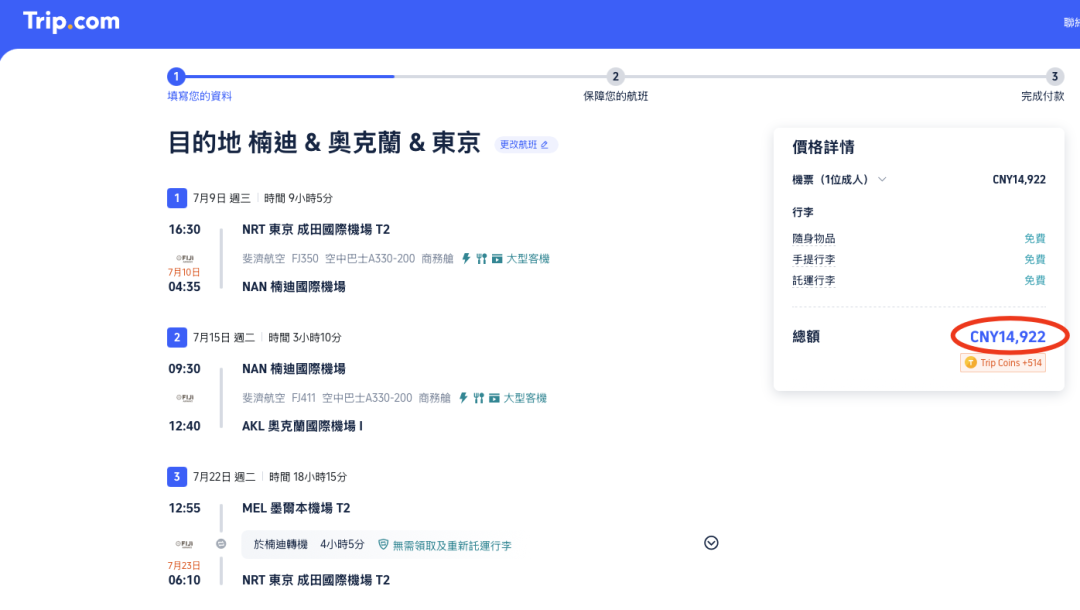Click the total amount CNY14,922

[1008, 337]
